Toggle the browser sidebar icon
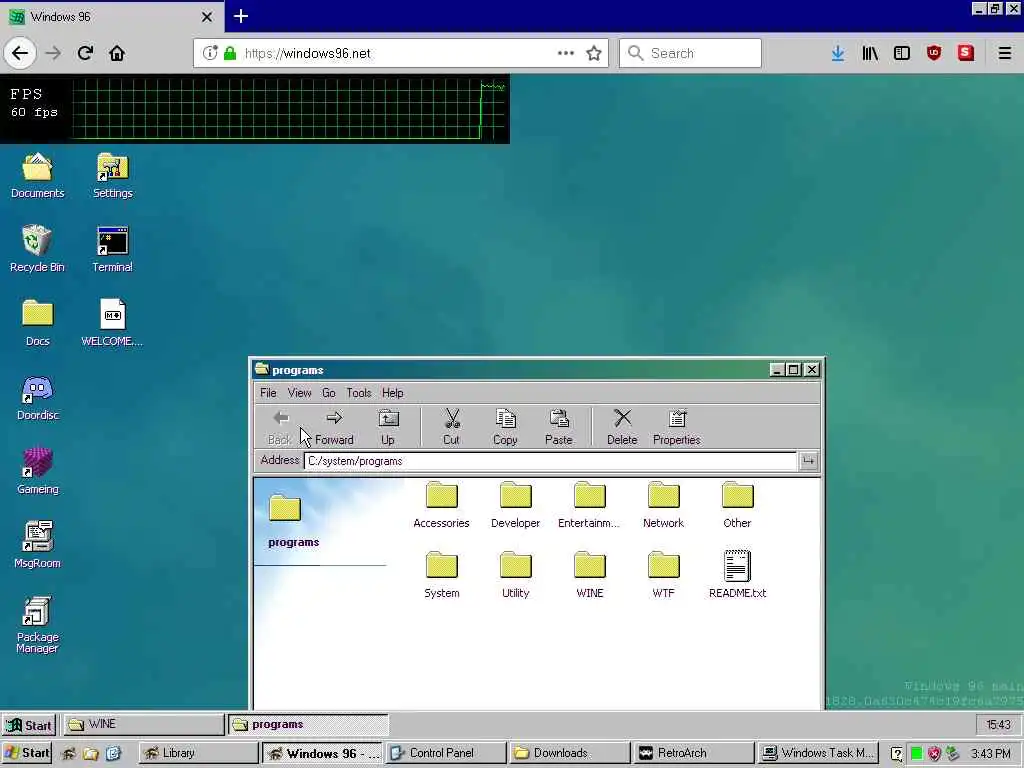1024x768 pixels. pyautogui.click(x=902, y=53)
